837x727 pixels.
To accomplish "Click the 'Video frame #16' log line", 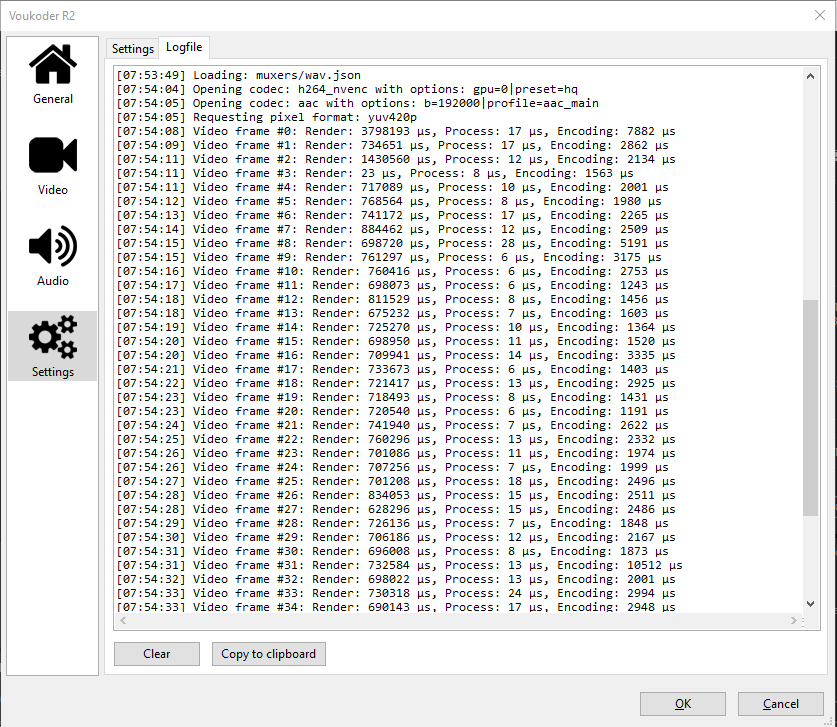I will point(396,355).
